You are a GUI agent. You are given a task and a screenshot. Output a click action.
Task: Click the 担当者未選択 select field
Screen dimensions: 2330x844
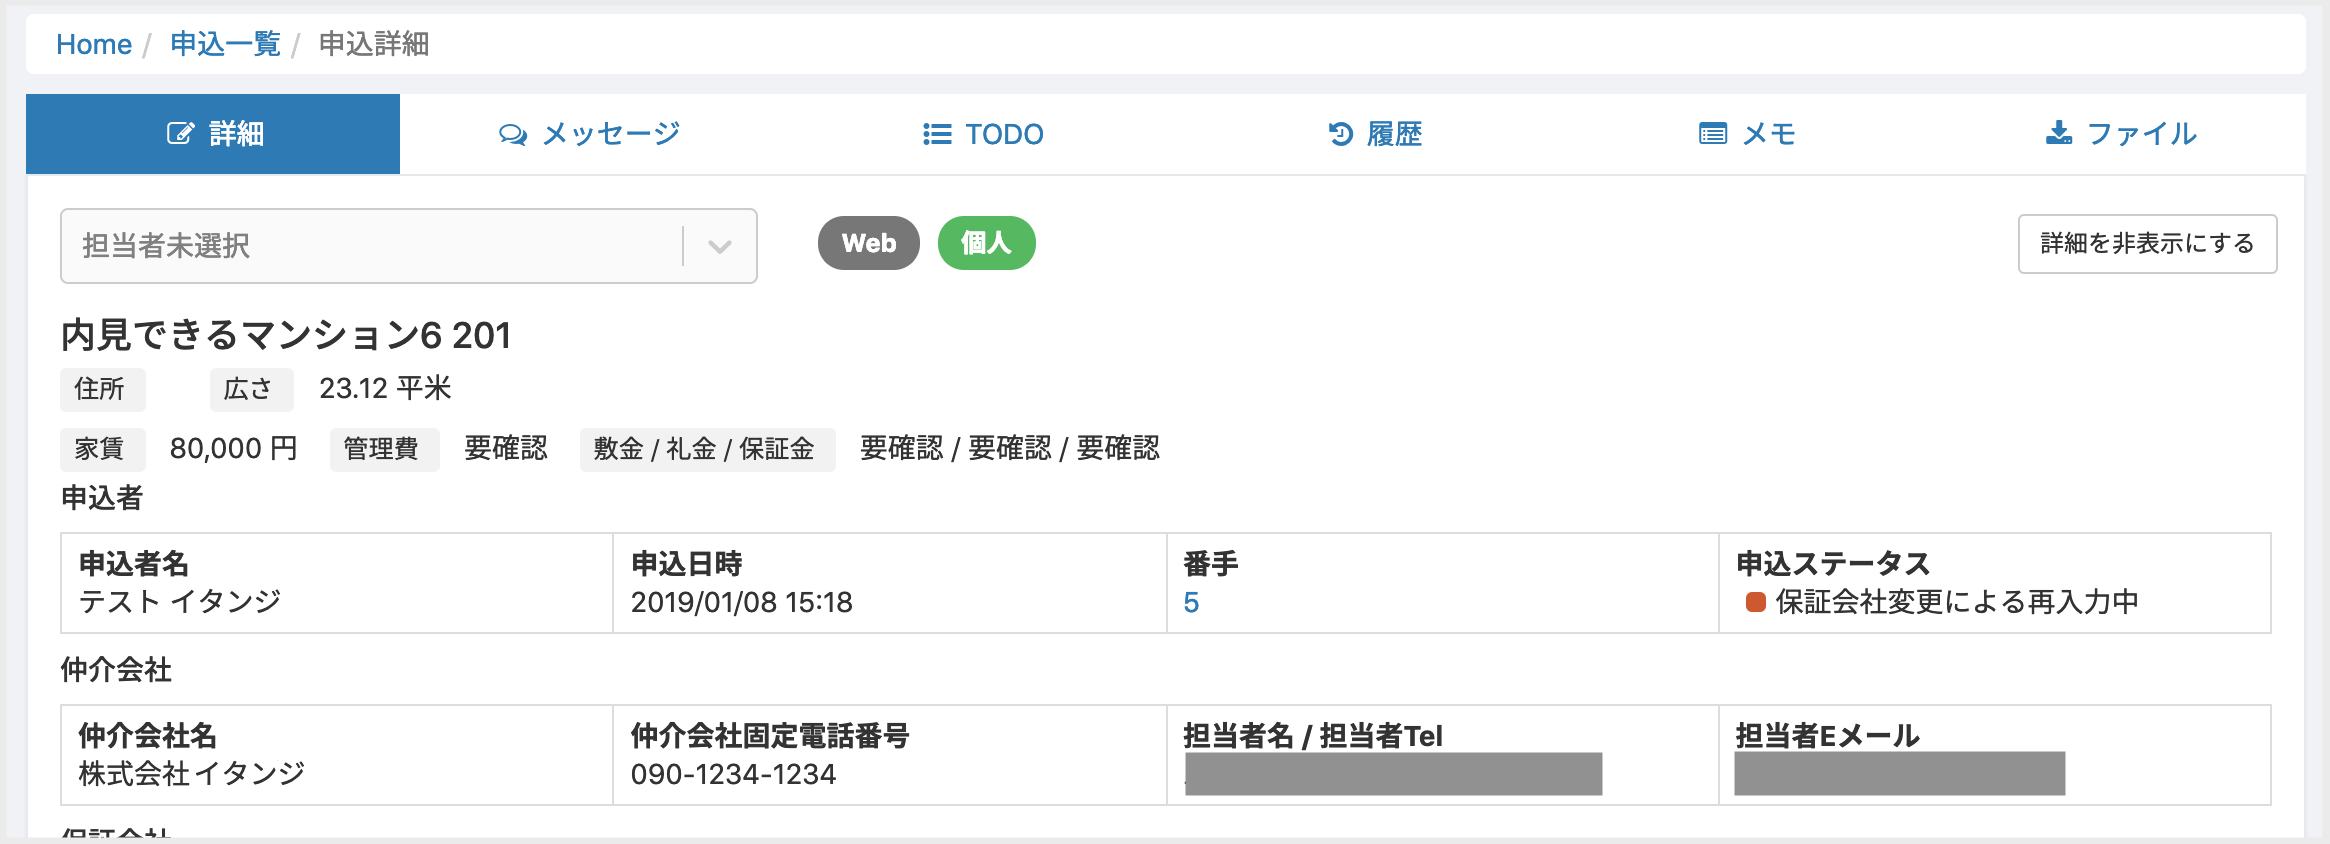click(x=409, y=246)
